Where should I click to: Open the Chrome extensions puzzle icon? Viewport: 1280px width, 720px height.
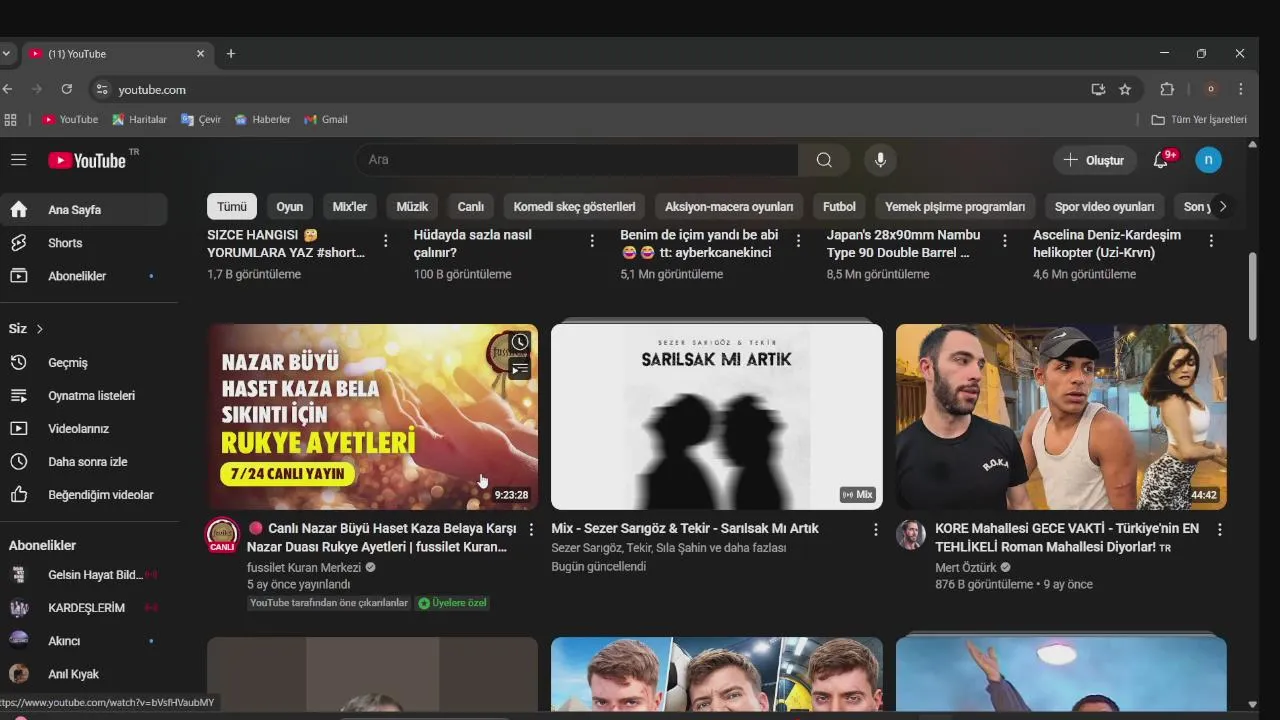(x=1167, y=89)
